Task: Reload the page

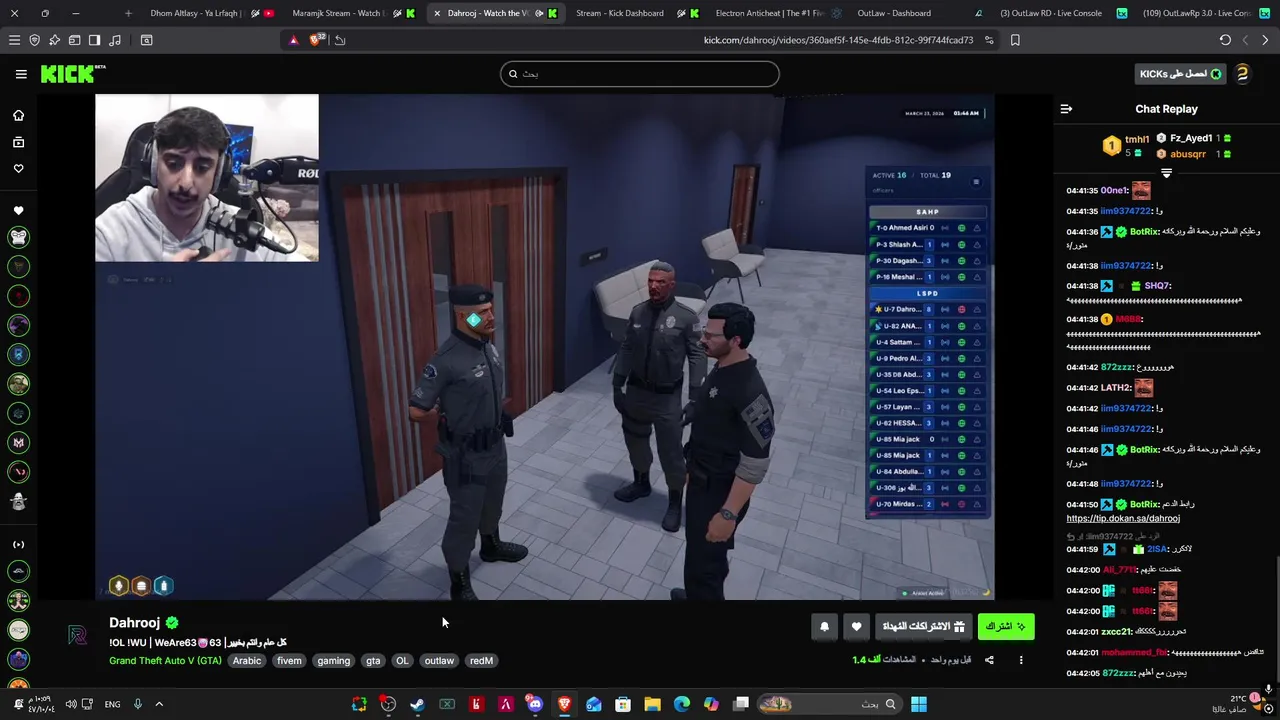Action: click(x=1225, y=40)
